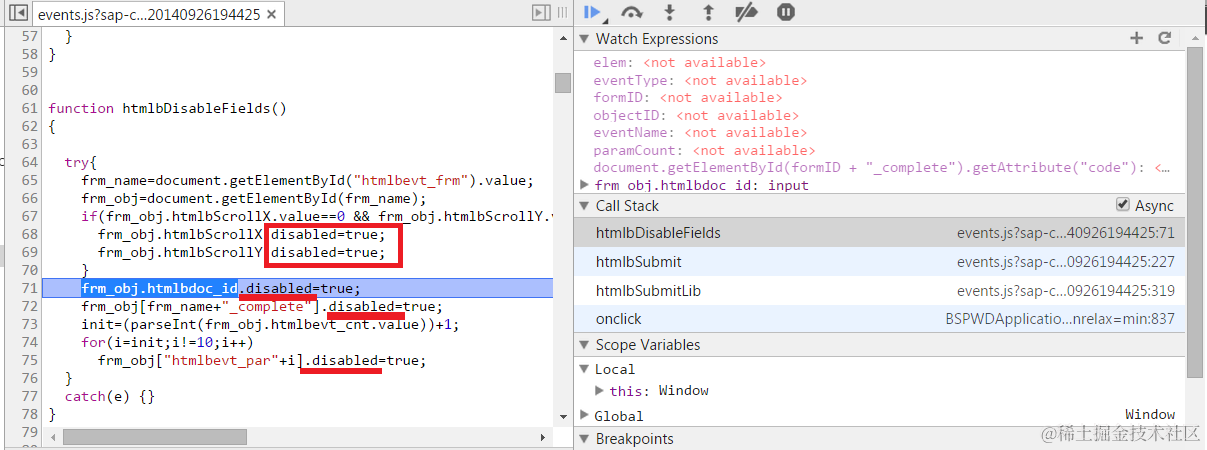
Task: Open BSPWDApplication source link at line 837
Action: 1060,319
